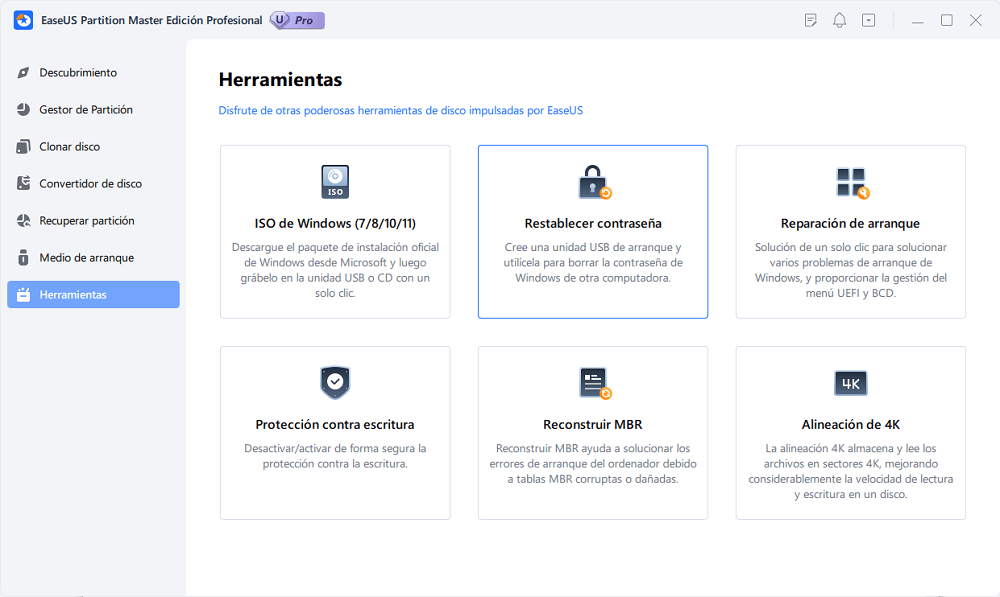Click the Reparación de arranque Windows icon
The width and height of the screenshot is (1000, 597).
tap(852, 183)
